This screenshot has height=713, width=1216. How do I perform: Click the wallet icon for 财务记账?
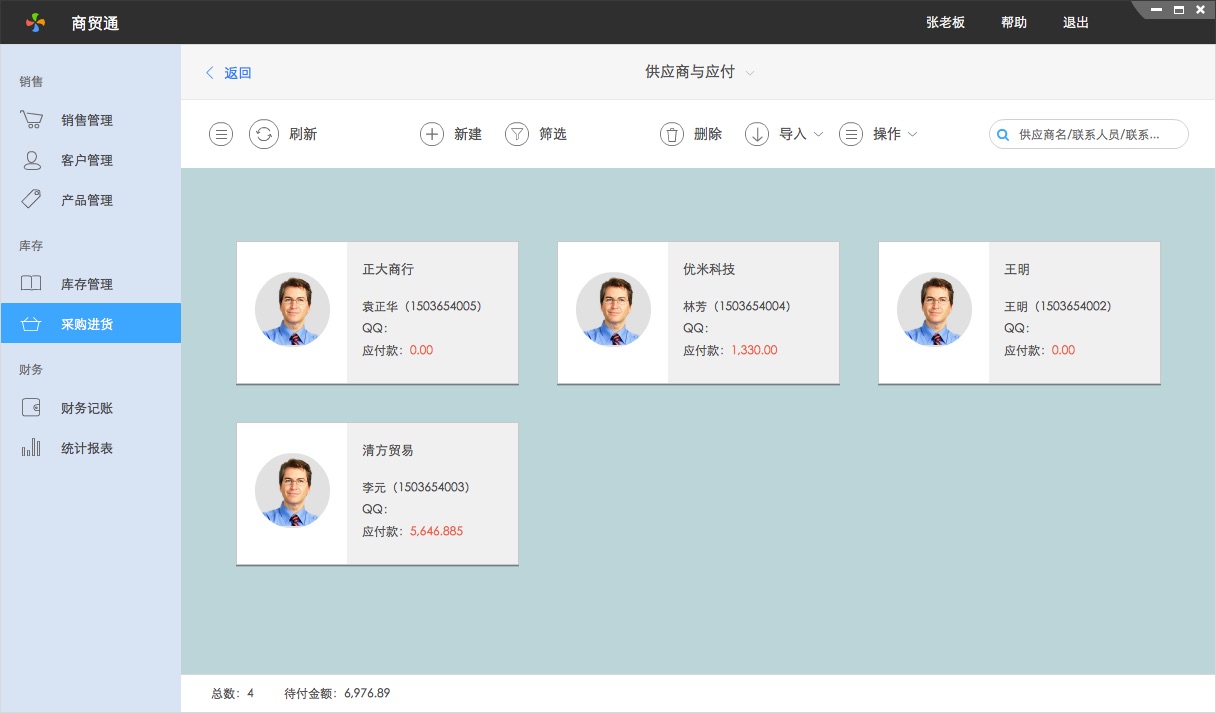[31, 408]
